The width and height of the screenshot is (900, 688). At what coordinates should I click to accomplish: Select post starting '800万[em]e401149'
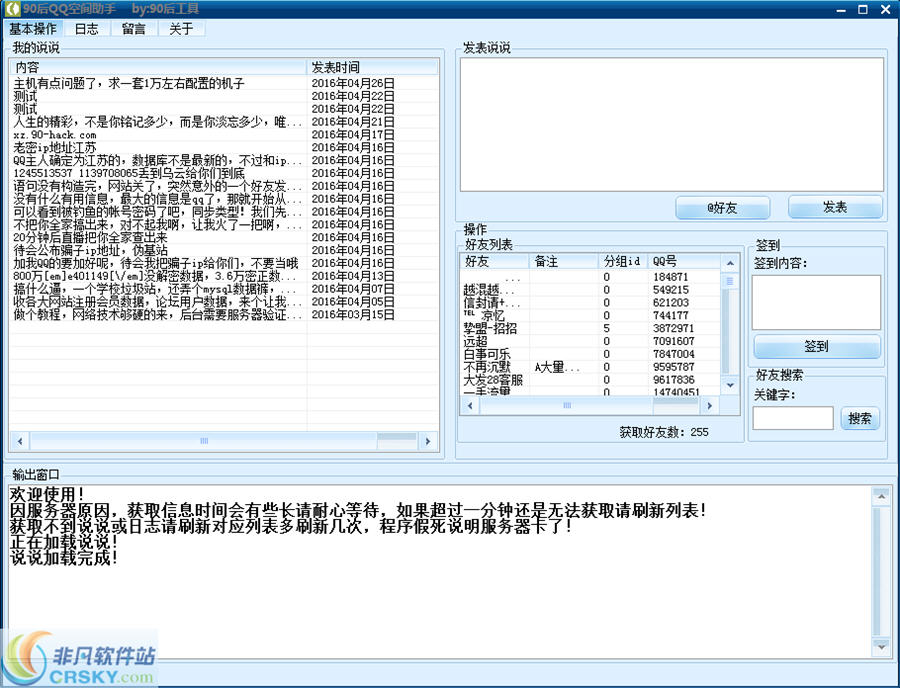coord(155,276)
